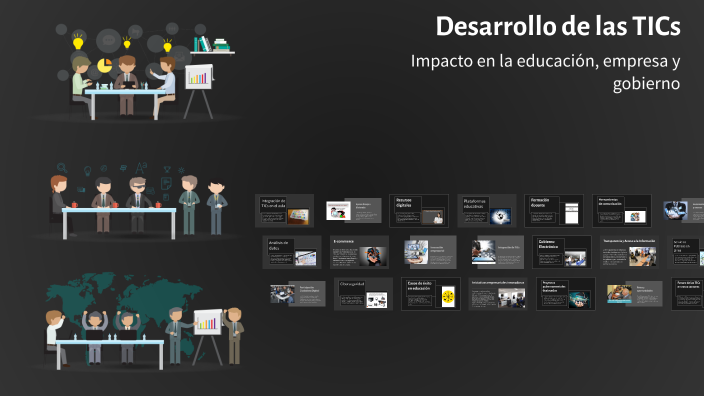
Task: Click the 'Desarrollo de las TICs' title
Action: [558, 26]
